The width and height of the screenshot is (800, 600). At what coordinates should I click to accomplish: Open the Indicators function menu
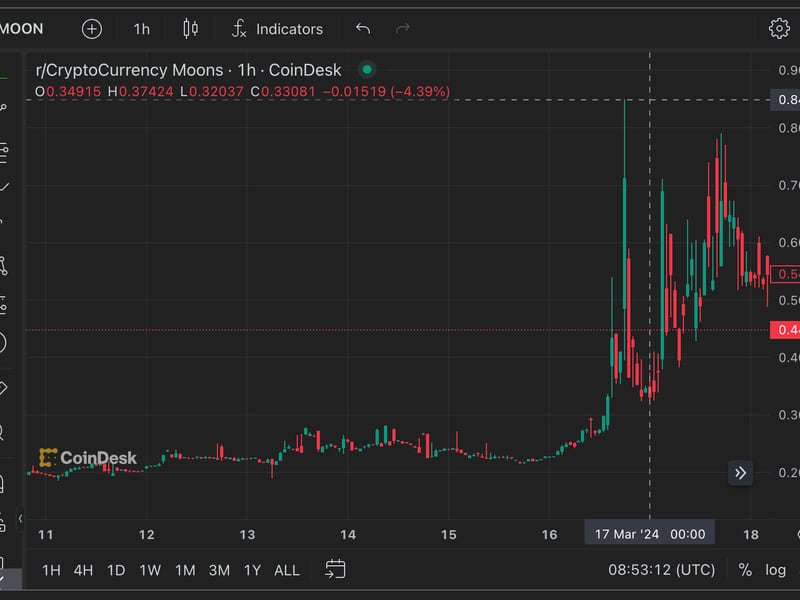click(x=278, y=29)
